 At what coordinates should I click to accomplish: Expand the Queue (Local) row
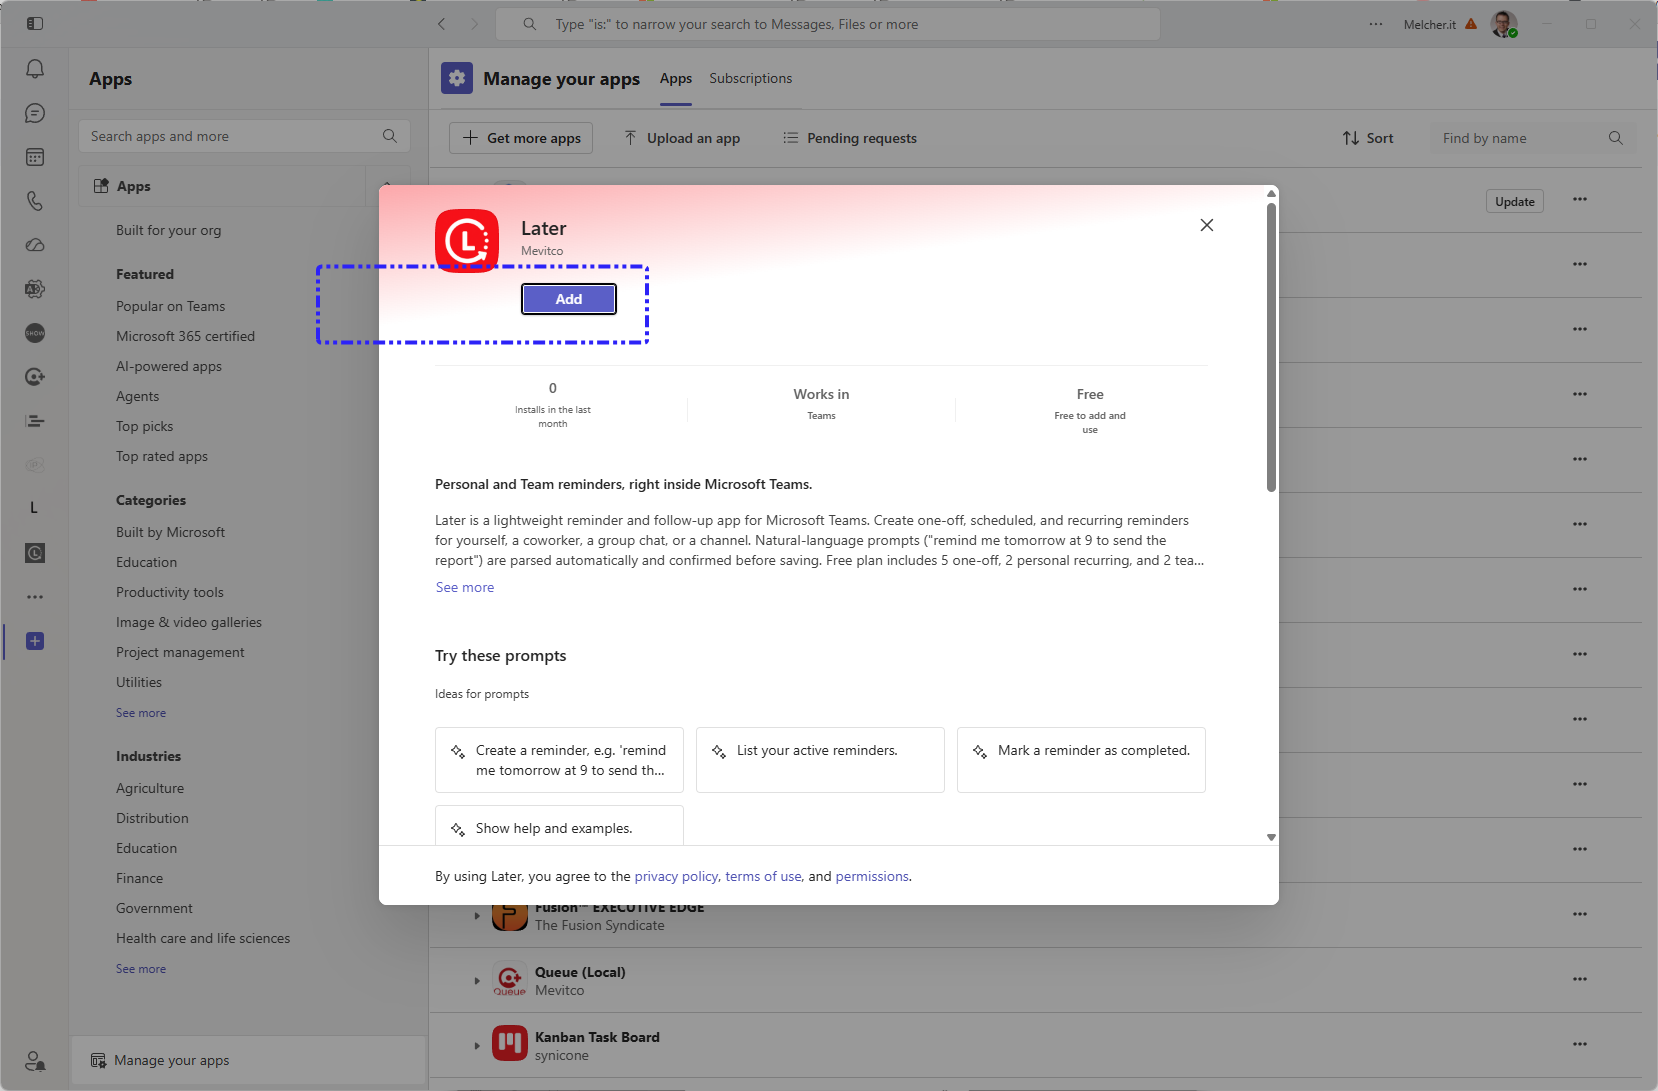(477, 981)
